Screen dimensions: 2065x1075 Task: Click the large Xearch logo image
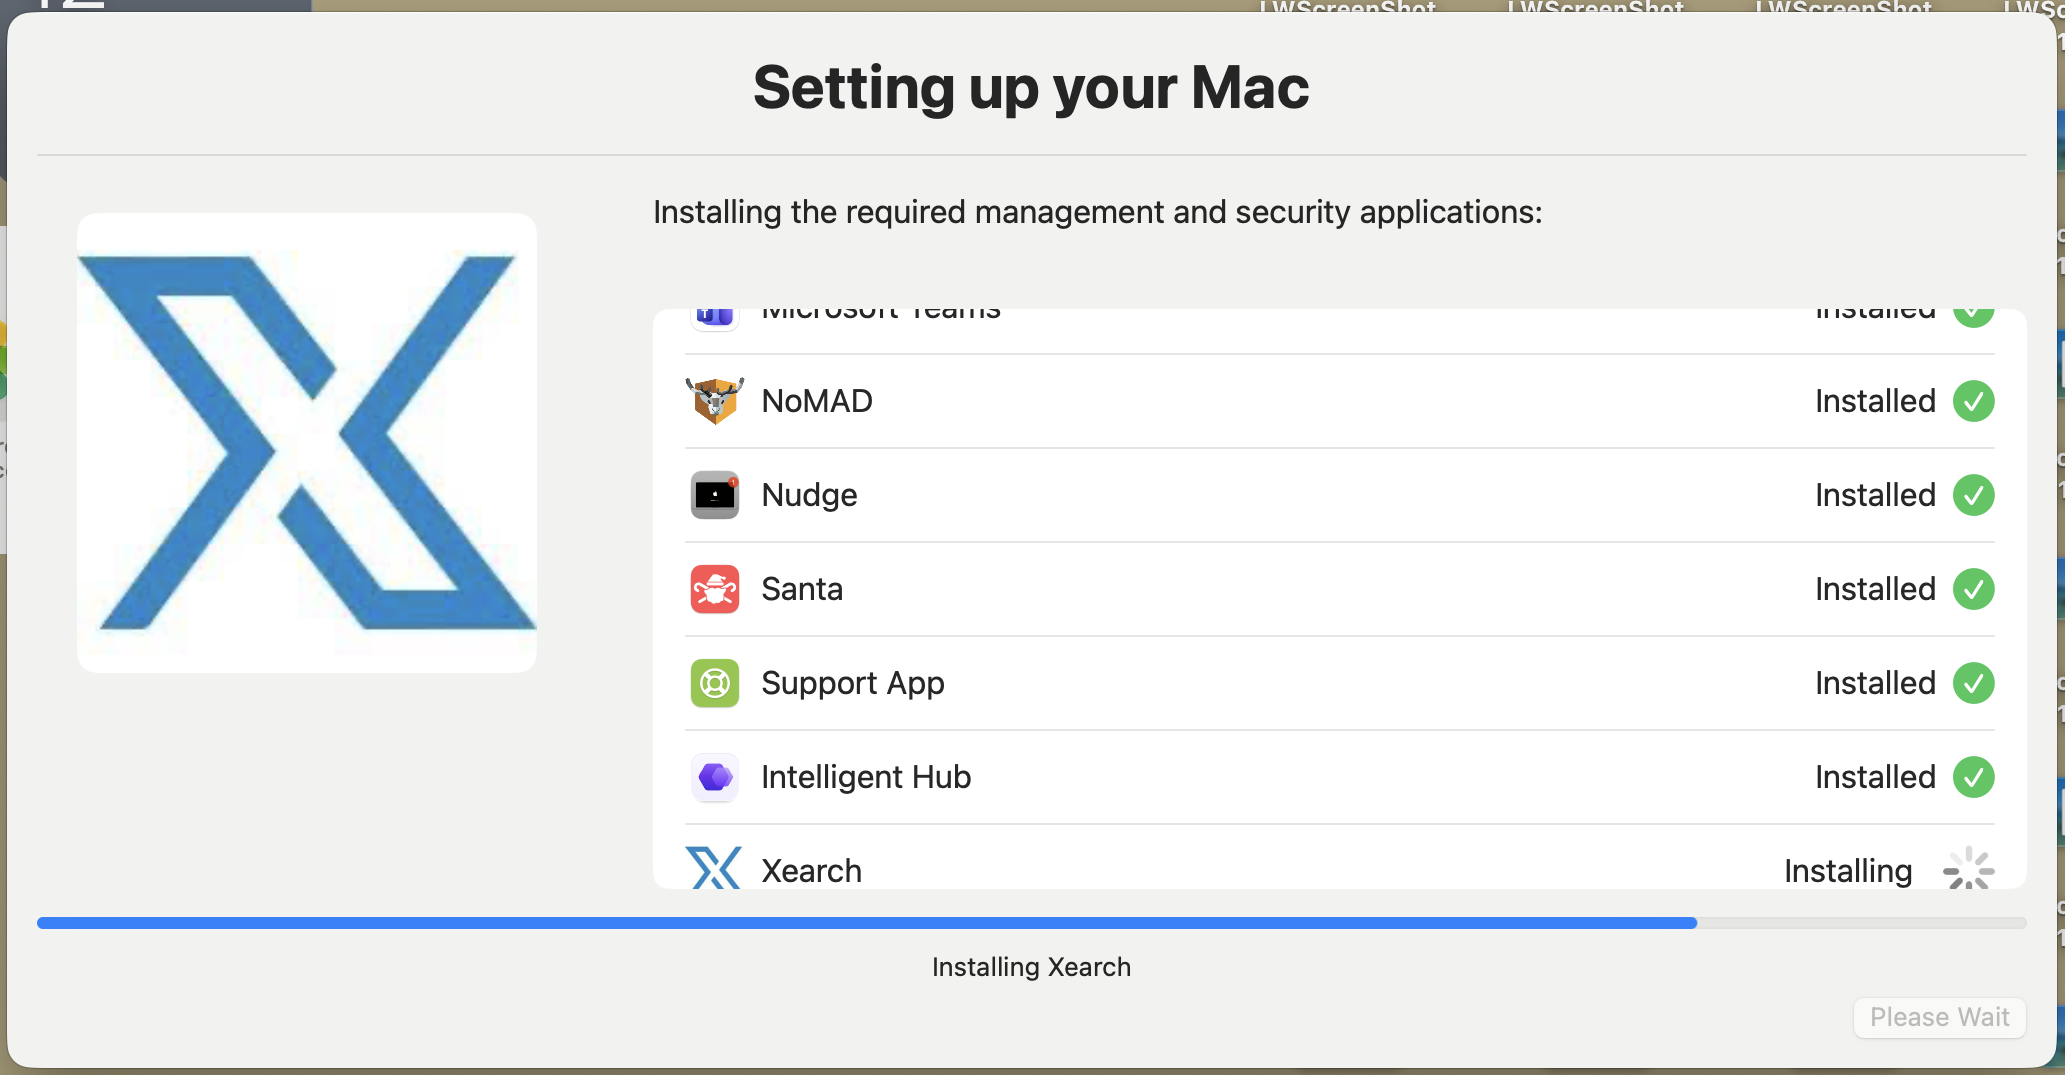(x=307, y=442)
